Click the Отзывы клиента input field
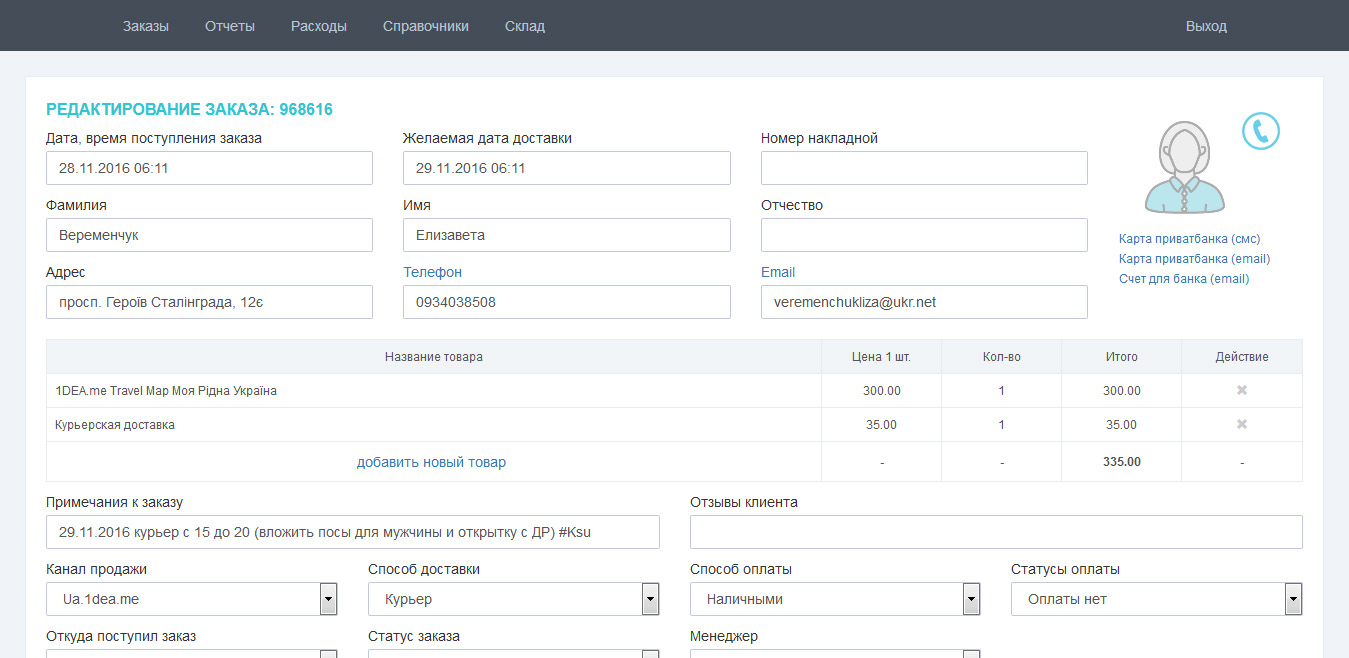The width and height of the screenshot is (1349, 658). [x=996, y=532]
